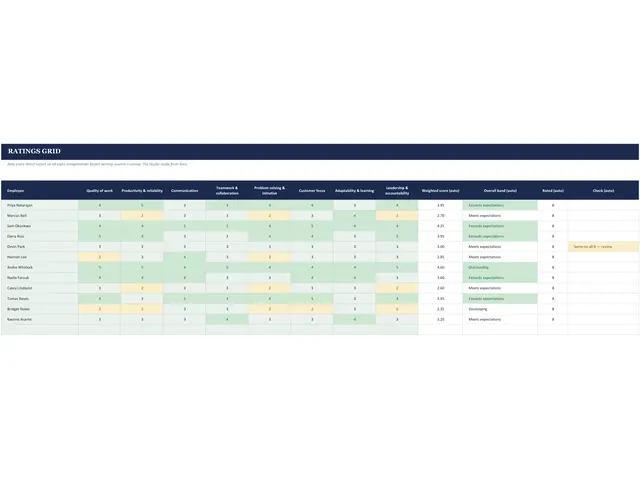Select the Teamwork & collaboration header
Screen dimensions: 640x480
click(x=227, y=191)
